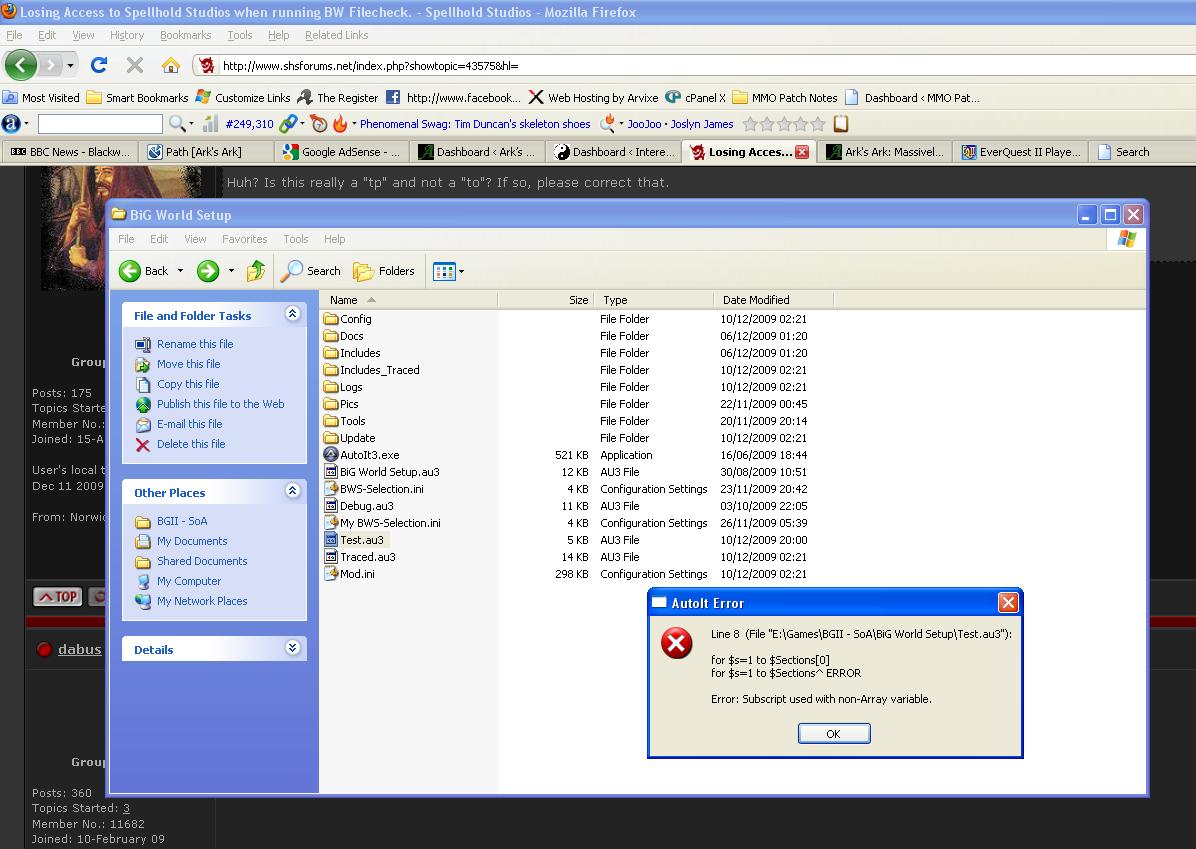Select AutoIt3.exe application file
The width and height of the screenshot is (1196, 849).
point(362,455)
